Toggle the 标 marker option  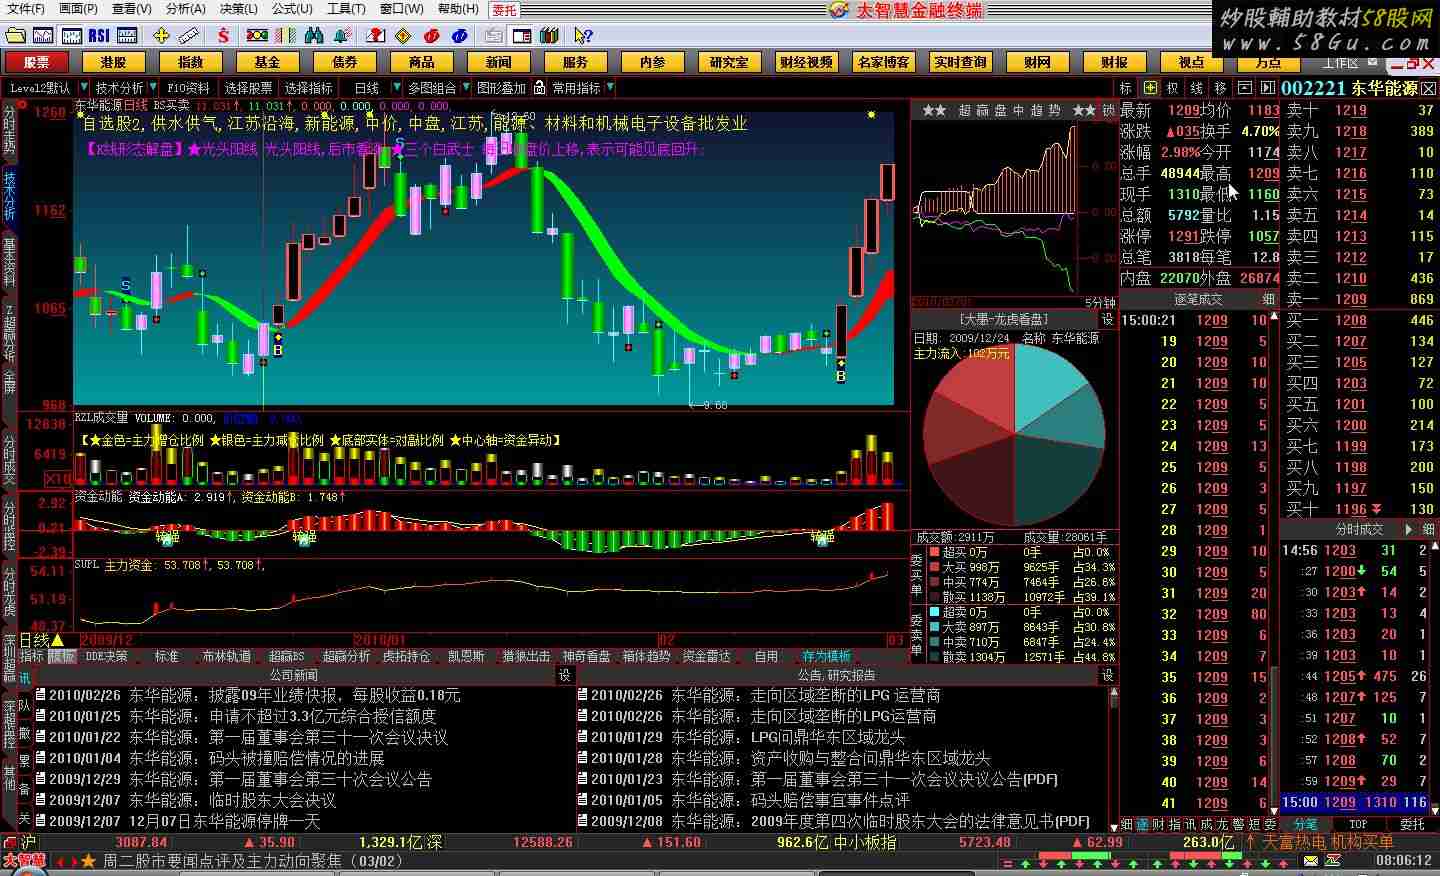coord(1126,88)
